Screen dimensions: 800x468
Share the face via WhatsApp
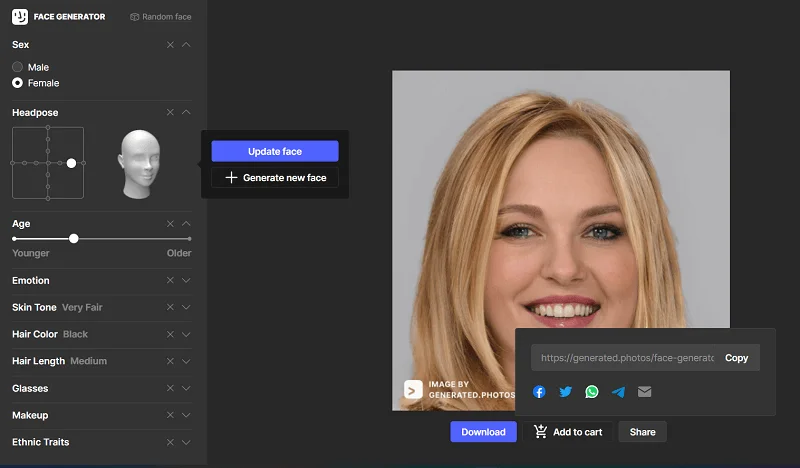(x=592, y=392)
